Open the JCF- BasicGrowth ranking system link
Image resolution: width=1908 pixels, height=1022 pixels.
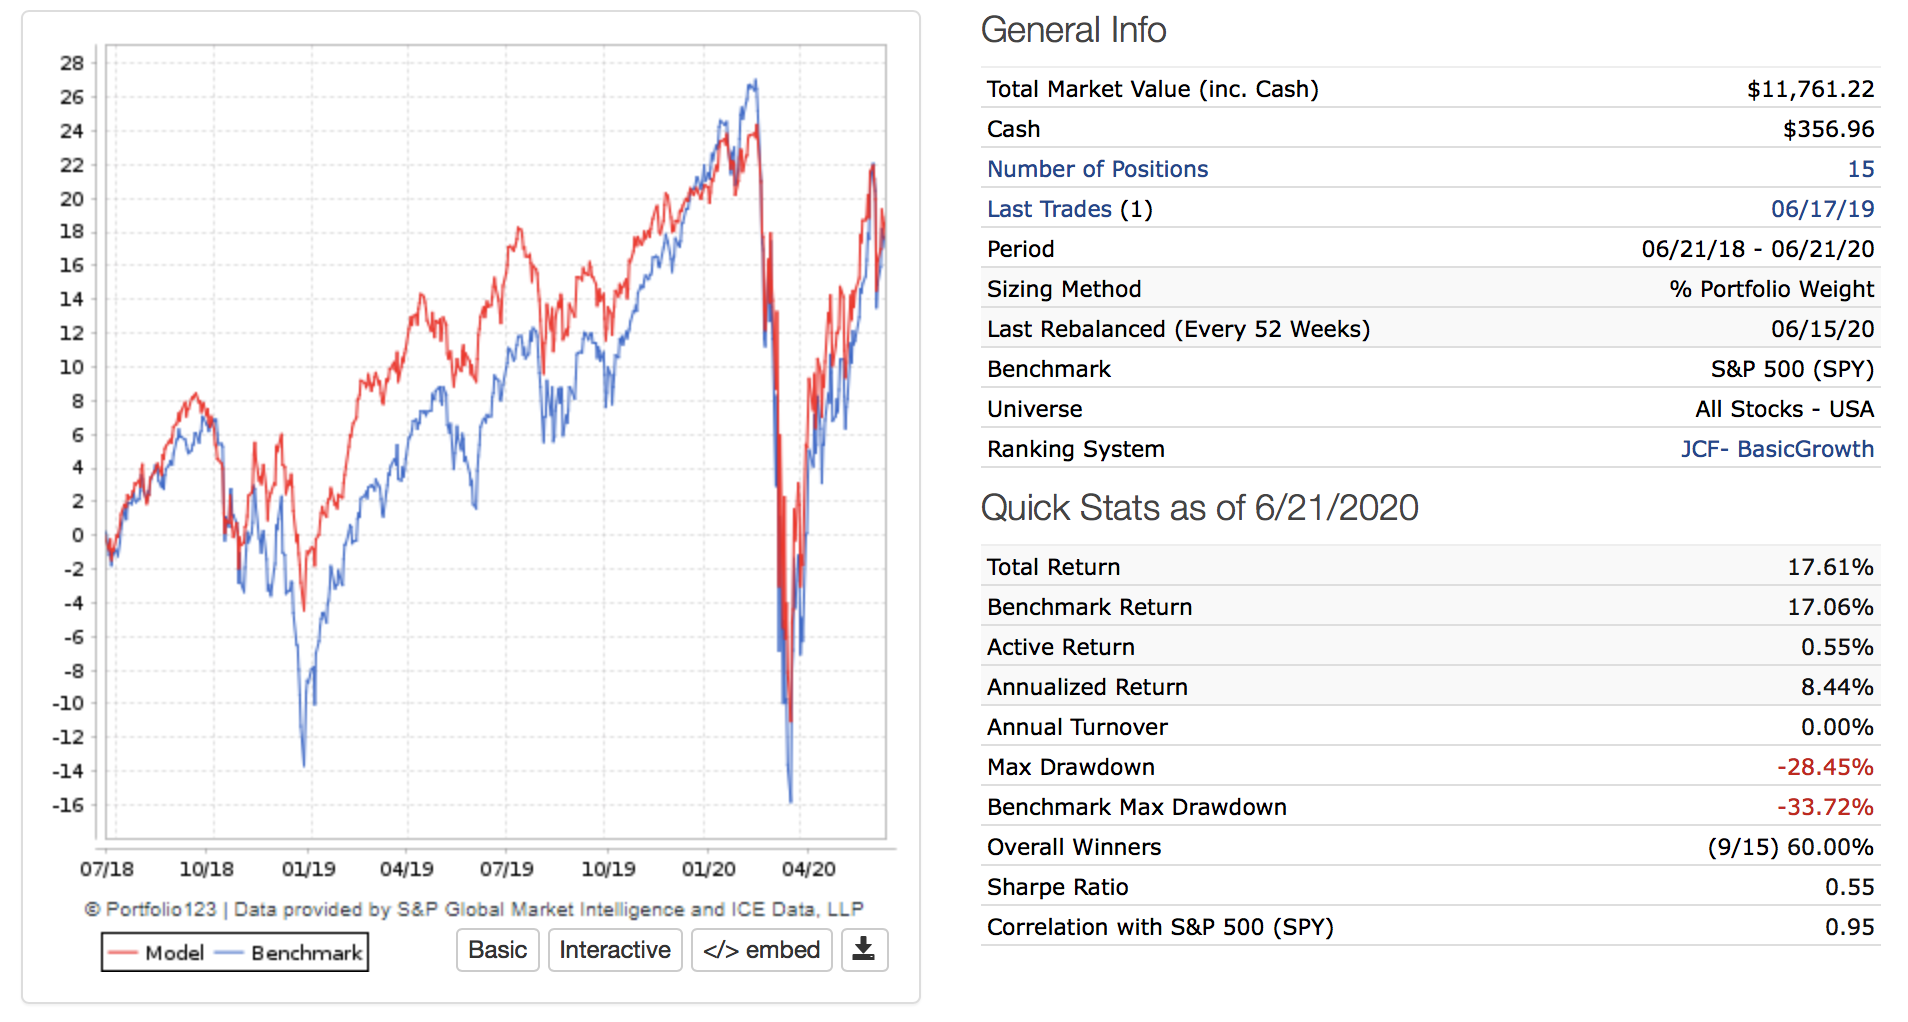[x=1777, y=449]
